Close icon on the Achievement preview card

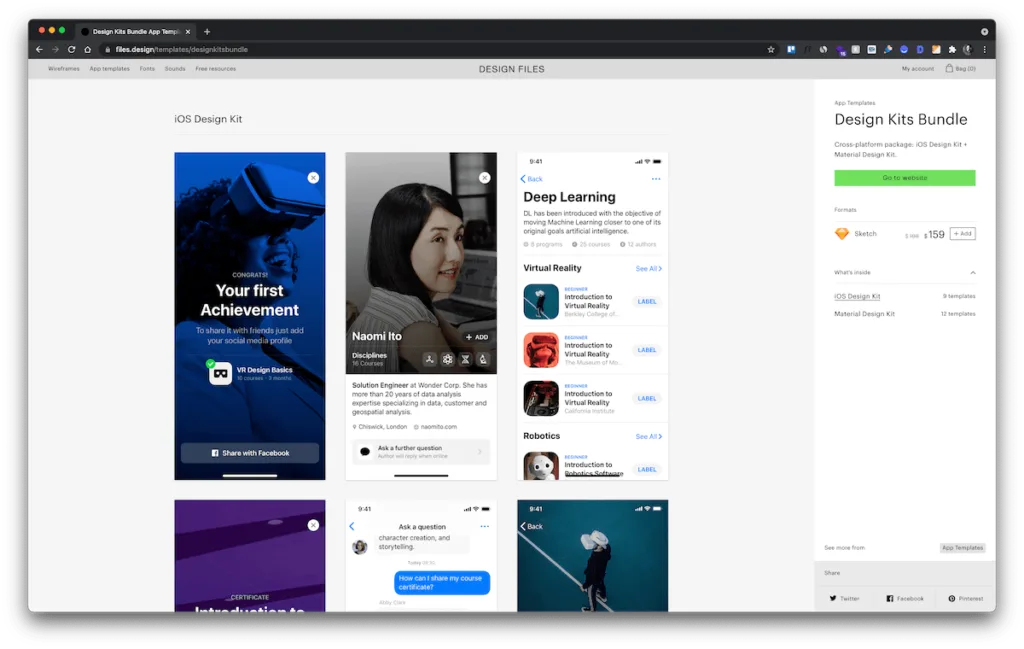point(313,178)
